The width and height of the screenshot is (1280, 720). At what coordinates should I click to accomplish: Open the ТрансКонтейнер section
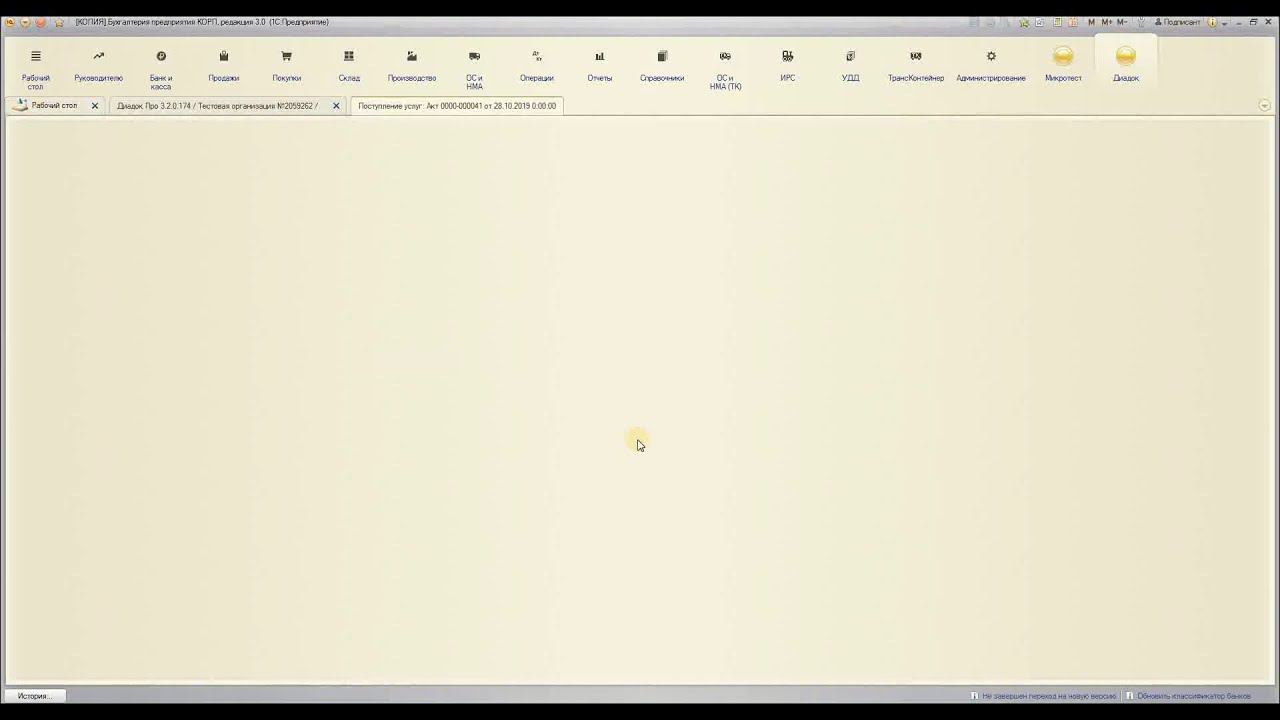tap(916, 66)
